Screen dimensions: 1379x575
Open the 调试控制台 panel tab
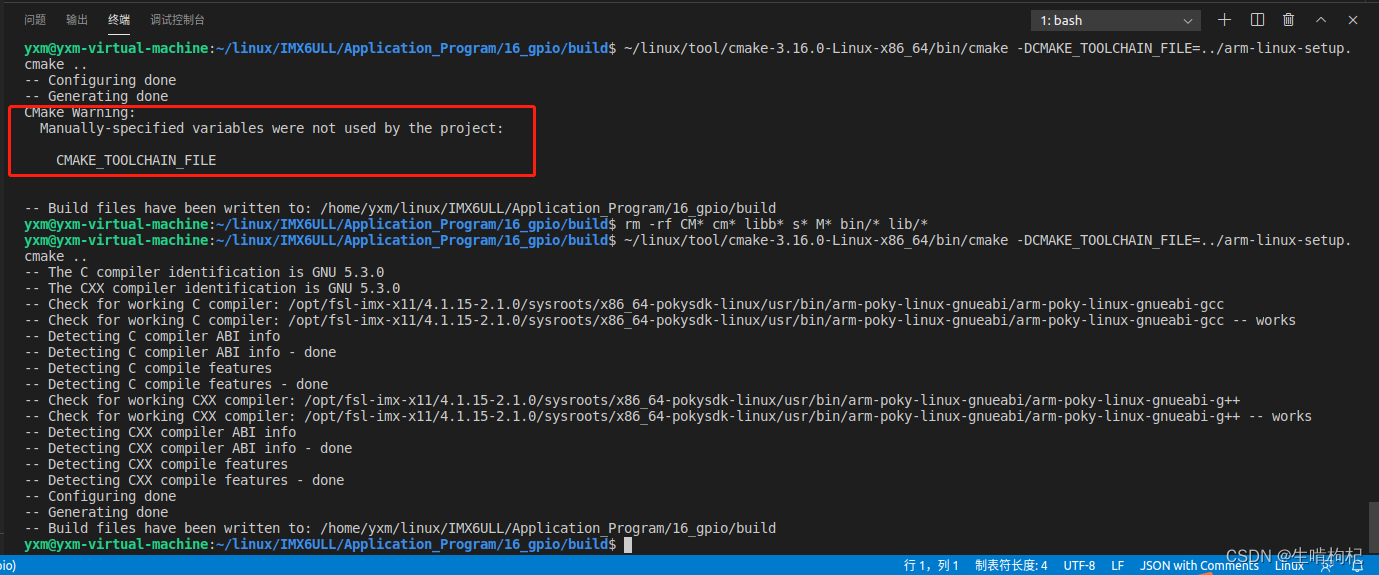pos(178,20)
